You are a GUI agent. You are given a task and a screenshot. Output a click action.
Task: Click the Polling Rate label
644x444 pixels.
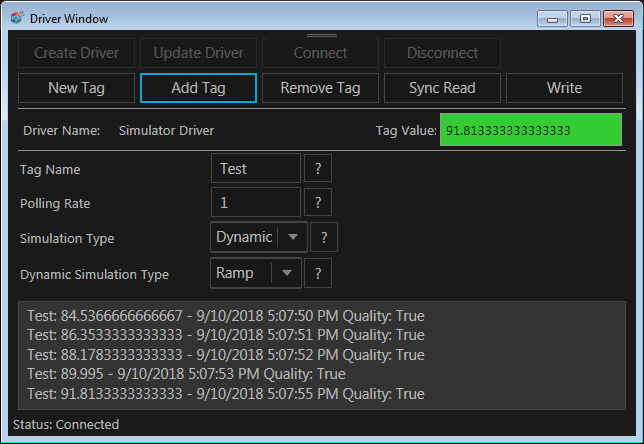click(x=55, y=204)
